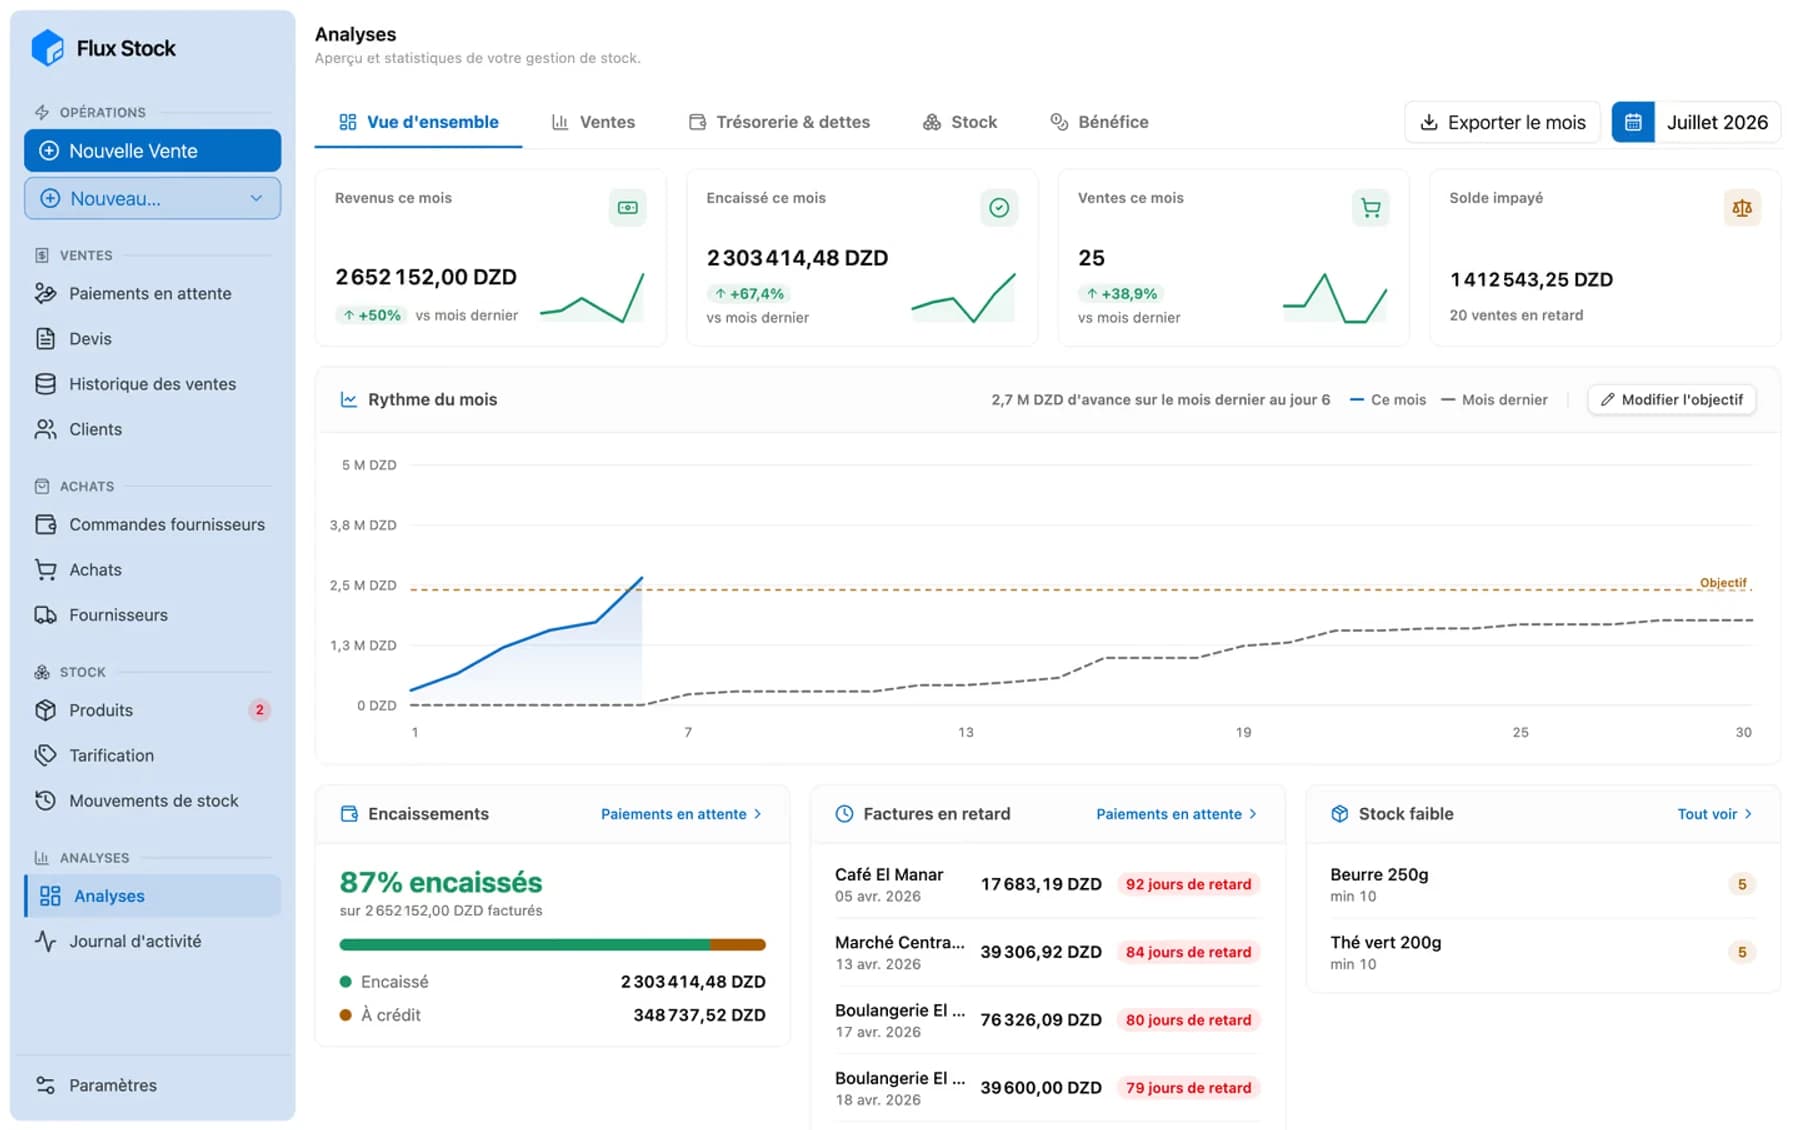Click Exporter le mois button
1800x1130 pixels.
1502,122
